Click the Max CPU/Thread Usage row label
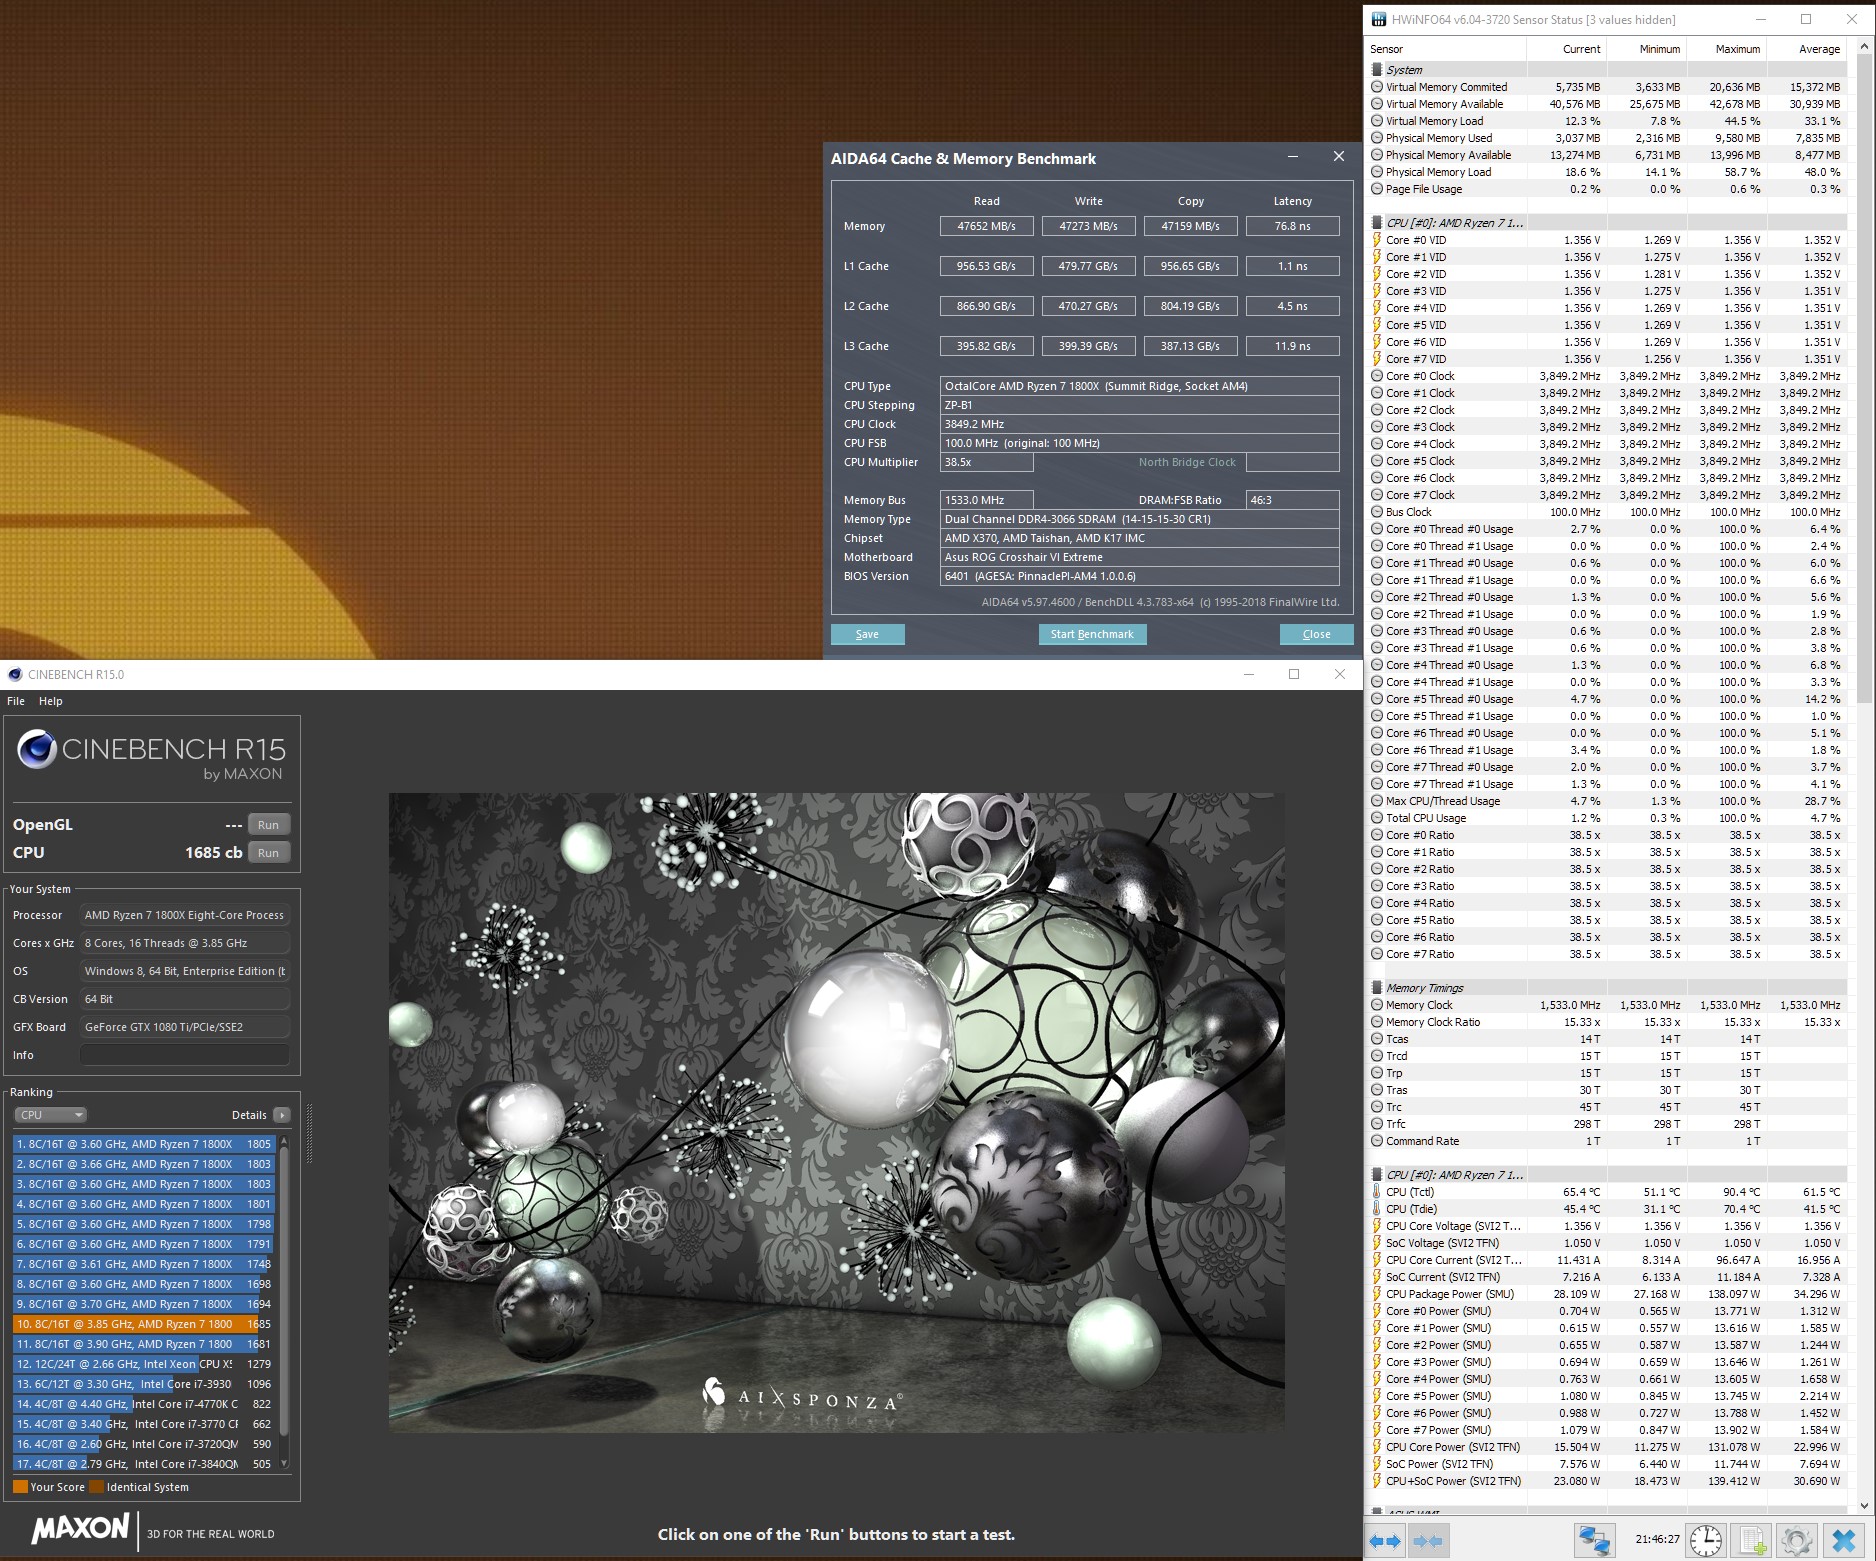 [1443, 801]
